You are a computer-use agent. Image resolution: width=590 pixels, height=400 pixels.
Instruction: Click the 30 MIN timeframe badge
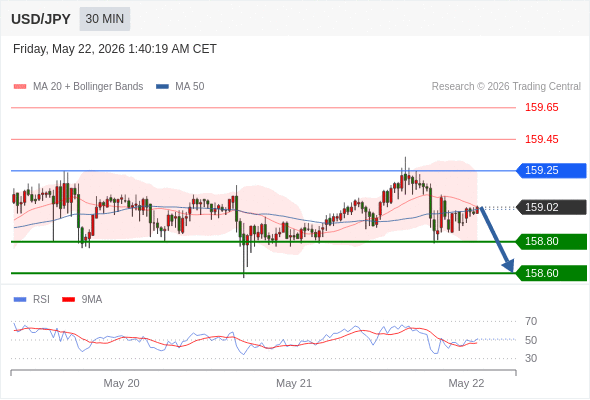105,19
